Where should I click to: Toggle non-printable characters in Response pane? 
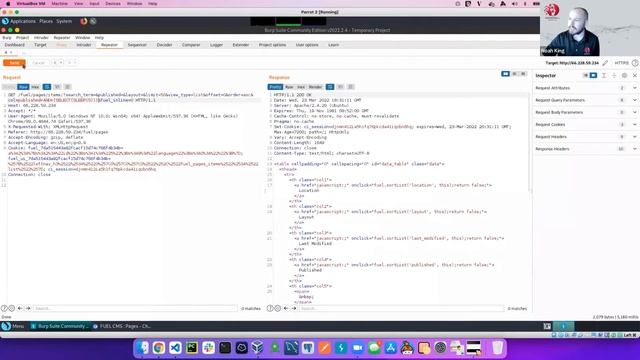[340, 87]
